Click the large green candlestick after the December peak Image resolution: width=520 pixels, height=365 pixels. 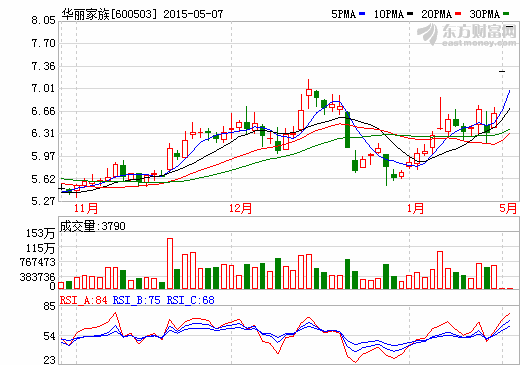pos(347,130)
